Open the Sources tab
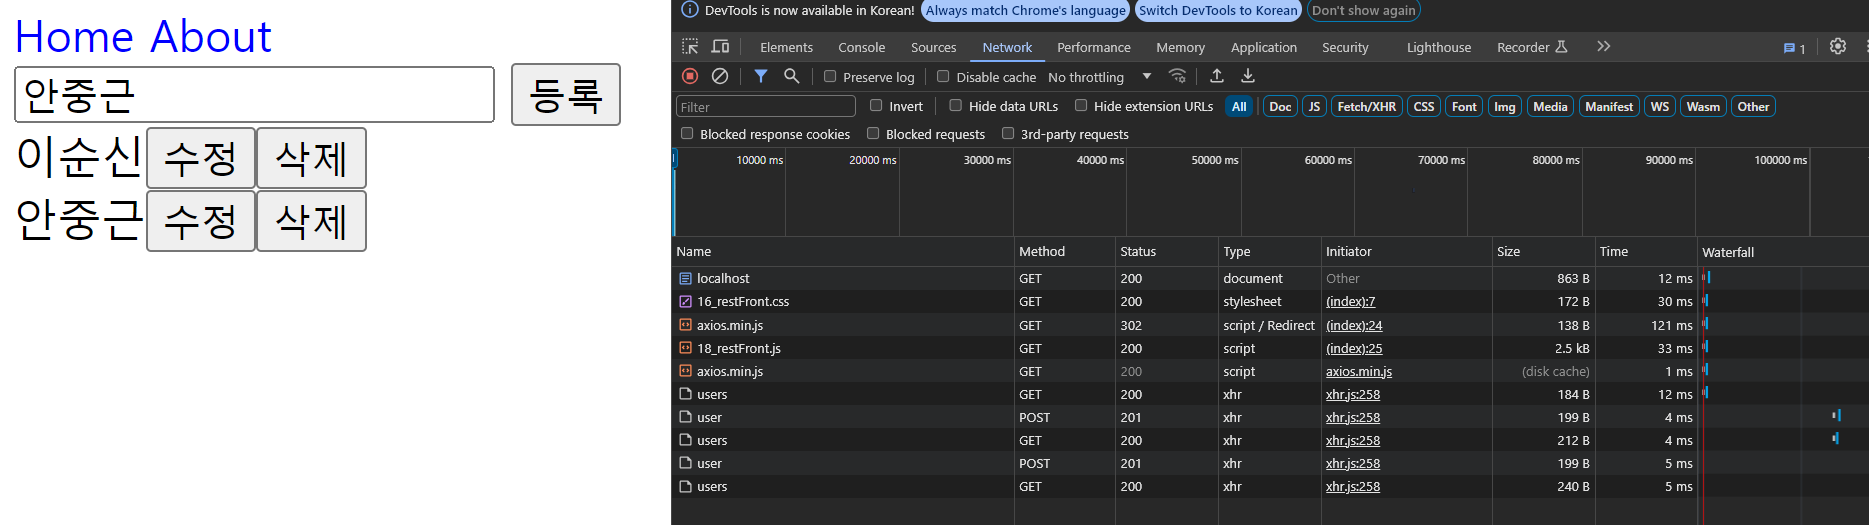1869x525 pixels. tap(933, 47)
